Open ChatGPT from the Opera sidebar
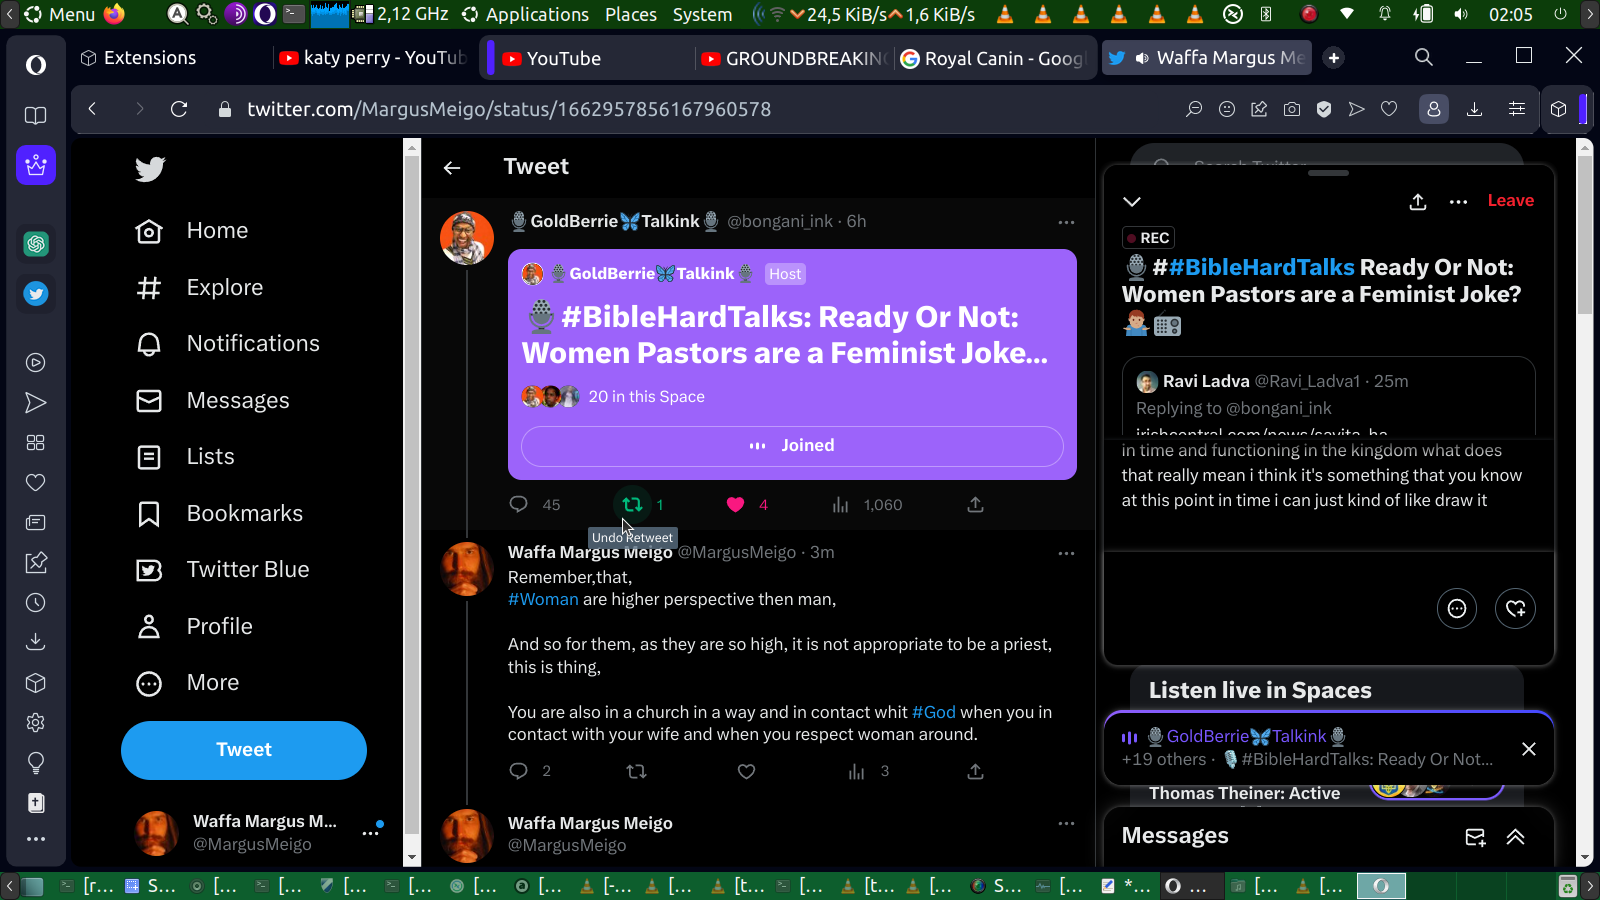The width and height of the screenshot is (1600, 900). point(36,244)
